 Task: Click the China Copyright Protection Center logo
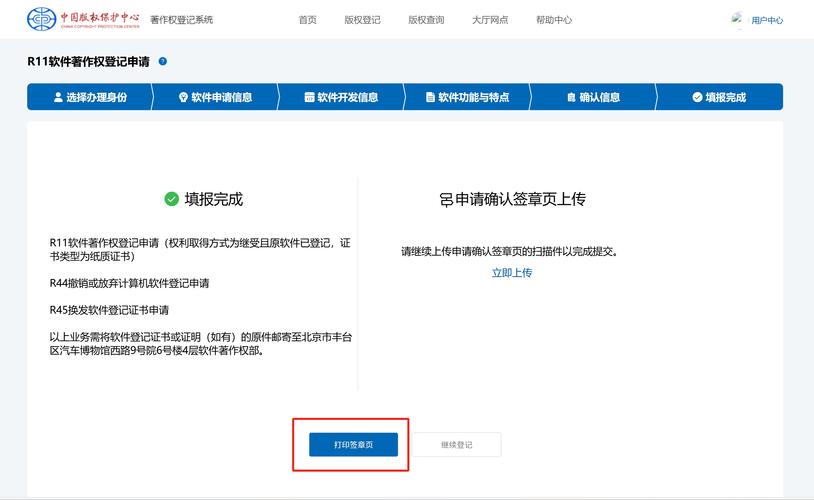coord(83,19)
